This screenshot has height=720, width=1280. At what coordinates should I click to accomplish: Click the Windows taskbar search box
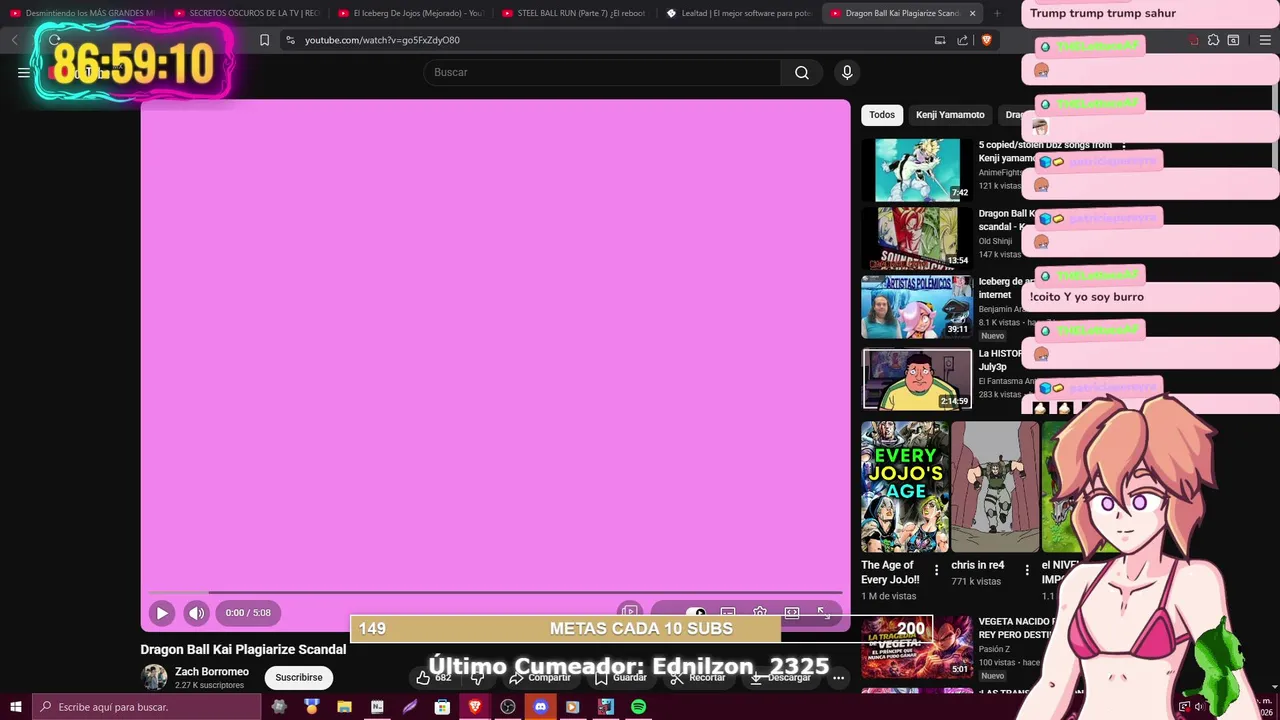coord(147,707)
